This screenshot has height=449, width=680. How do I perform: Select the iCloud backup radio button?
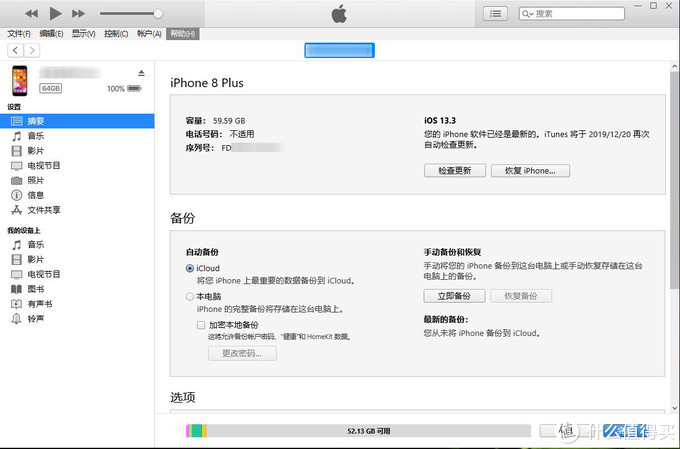(x=190, y=269)
